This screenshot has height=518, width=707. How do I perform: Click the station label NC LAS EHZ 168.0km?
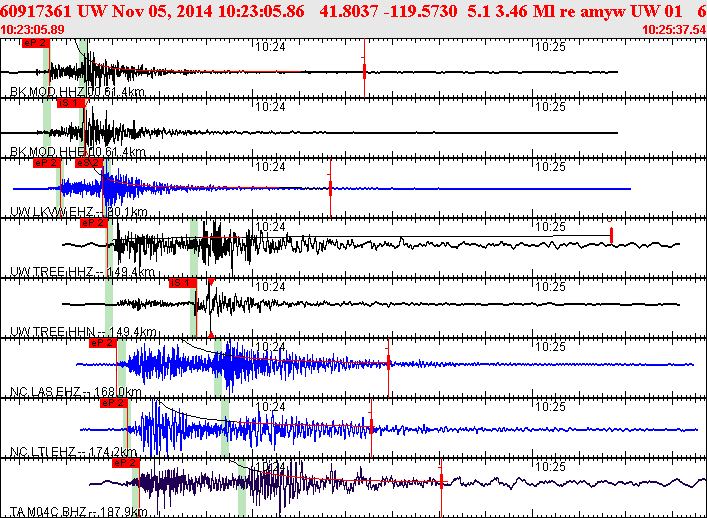(76, 392)
